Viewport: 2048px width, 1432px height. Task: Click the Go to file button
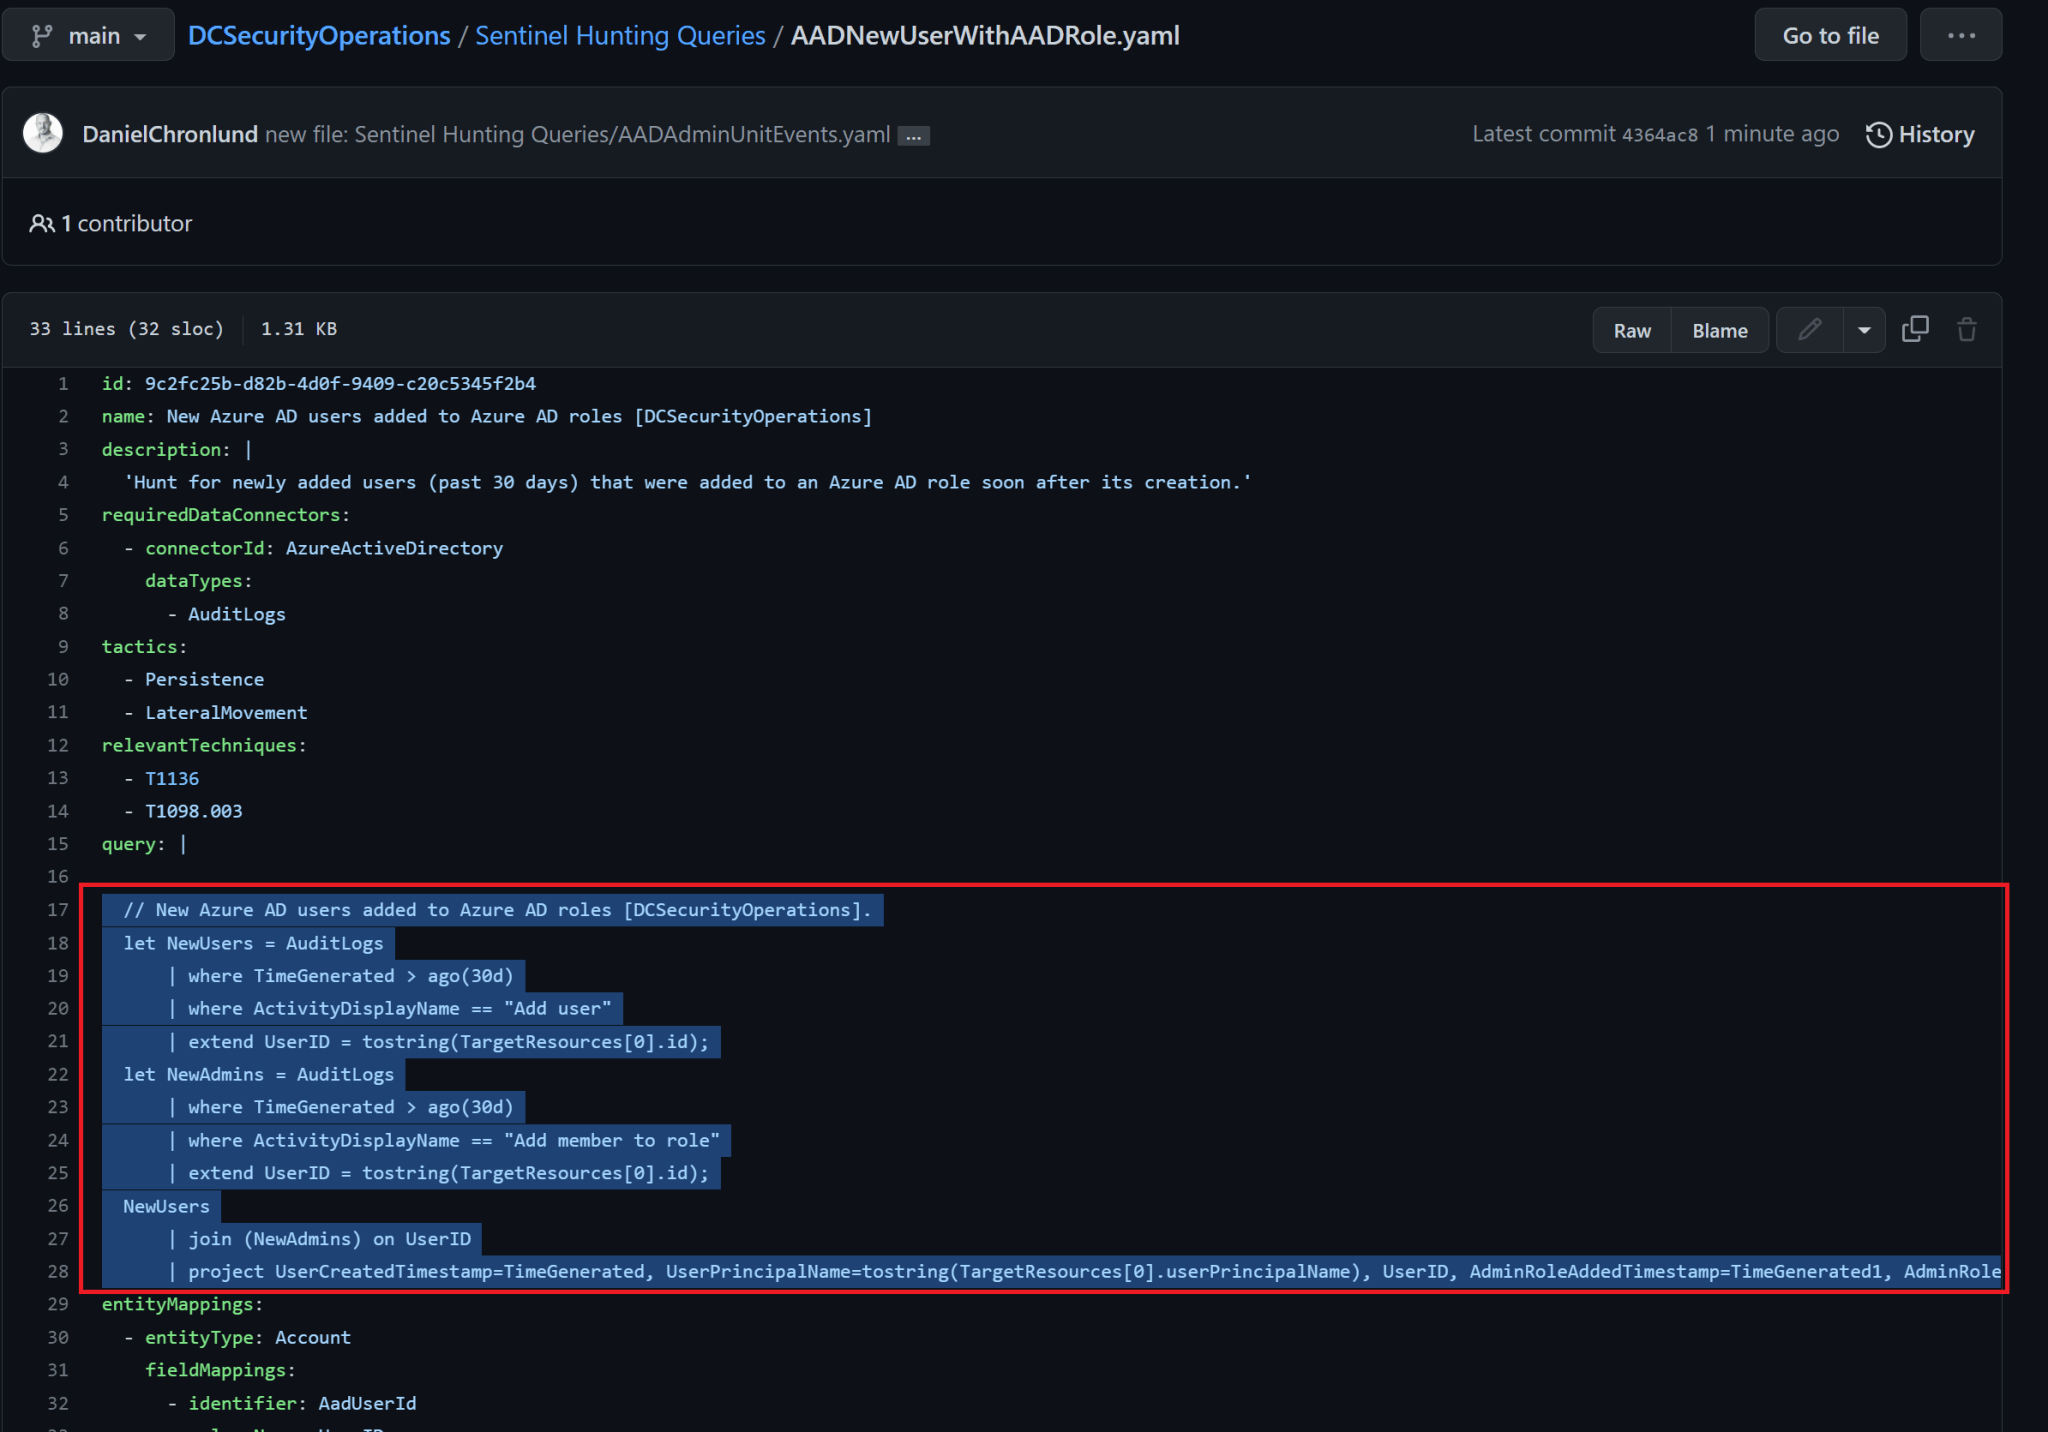coord(1830,34)
